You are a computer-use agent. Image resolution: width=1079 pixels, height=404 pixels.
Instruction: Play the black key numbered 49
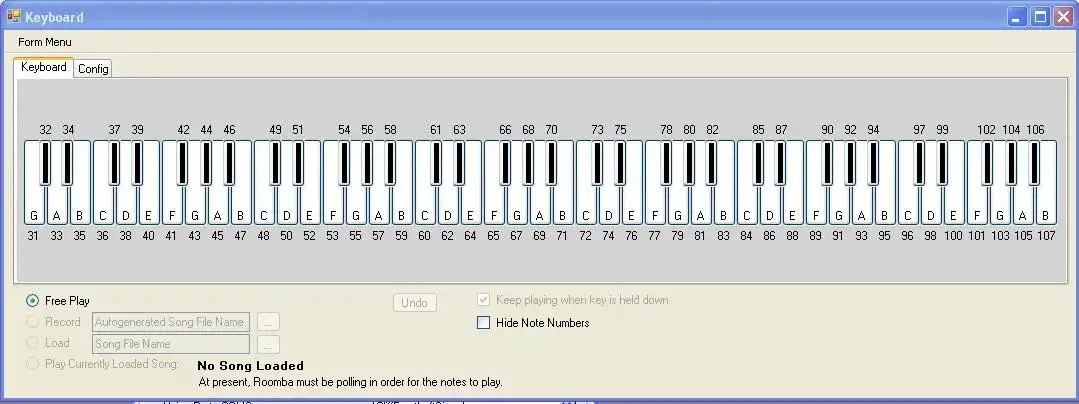[x=275, y=162]
